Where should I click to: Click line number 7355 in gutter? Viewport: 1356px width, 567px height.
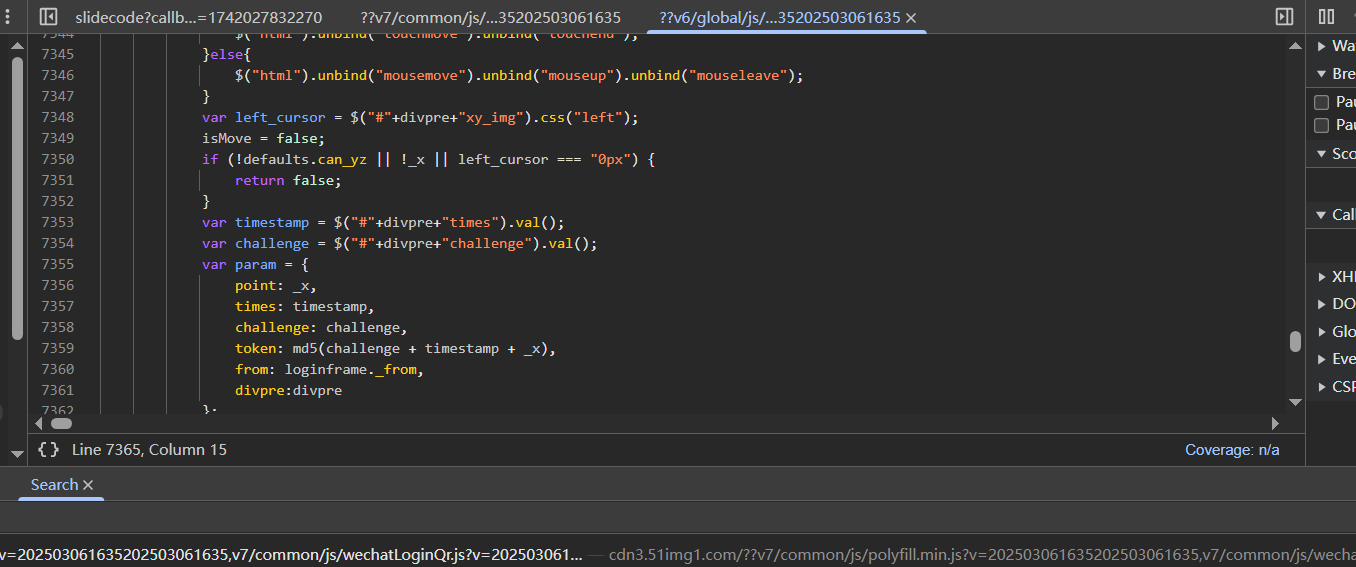(57, 264)
